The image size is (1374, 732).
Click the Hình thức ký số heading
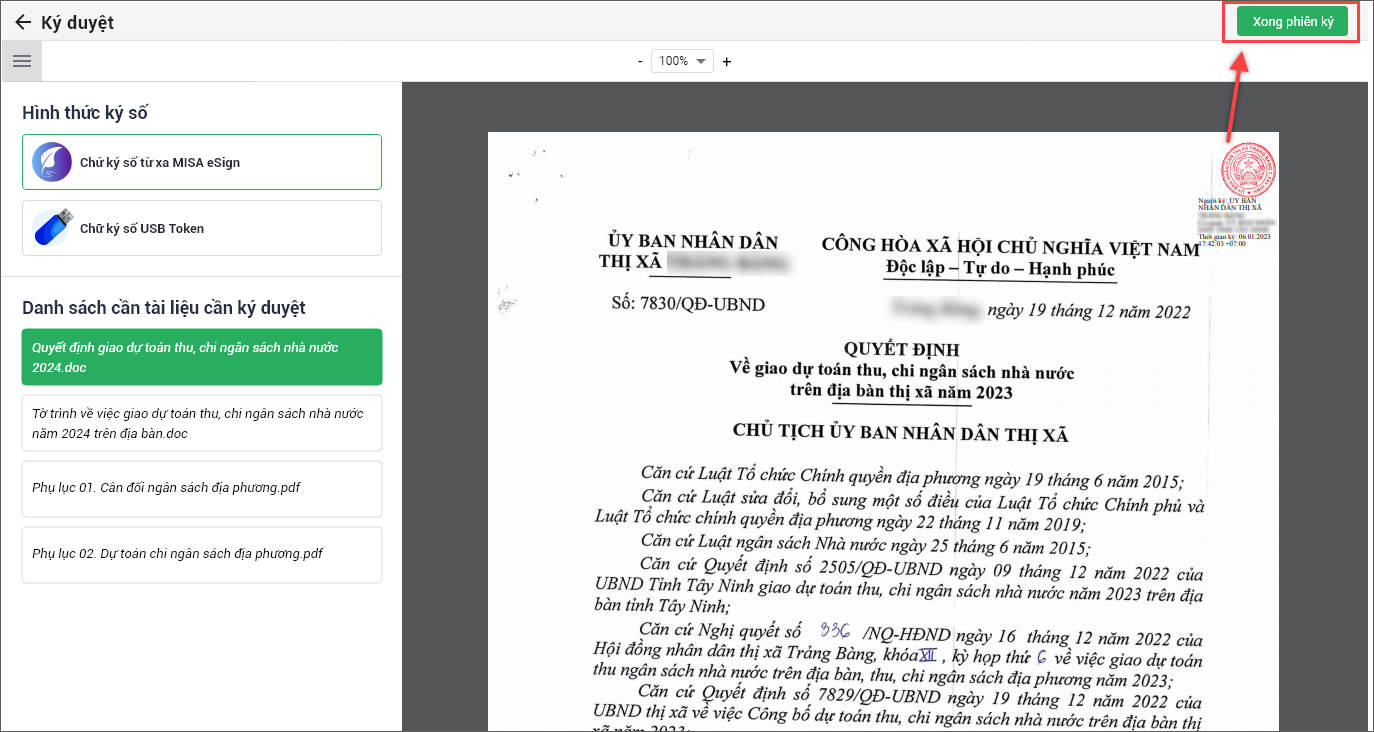(x=85, y=113)
